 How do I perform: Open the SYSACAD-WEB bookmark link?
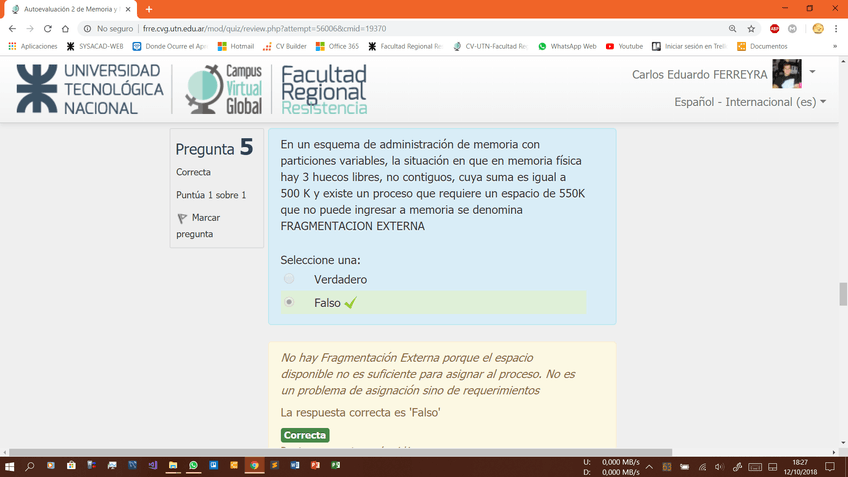point(95,46)
